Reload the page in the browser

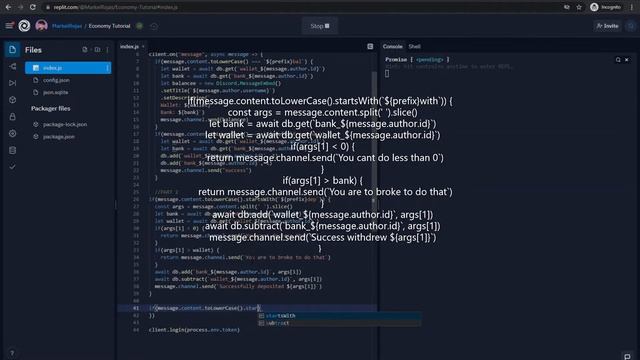point(33,7)
